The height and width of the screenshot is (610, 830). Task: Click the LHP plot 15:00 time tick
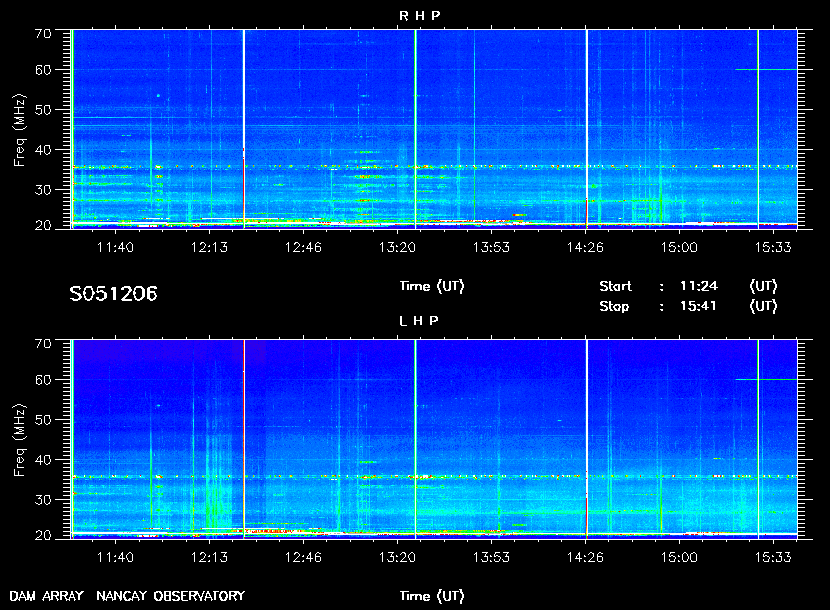[x=679, y=557]
